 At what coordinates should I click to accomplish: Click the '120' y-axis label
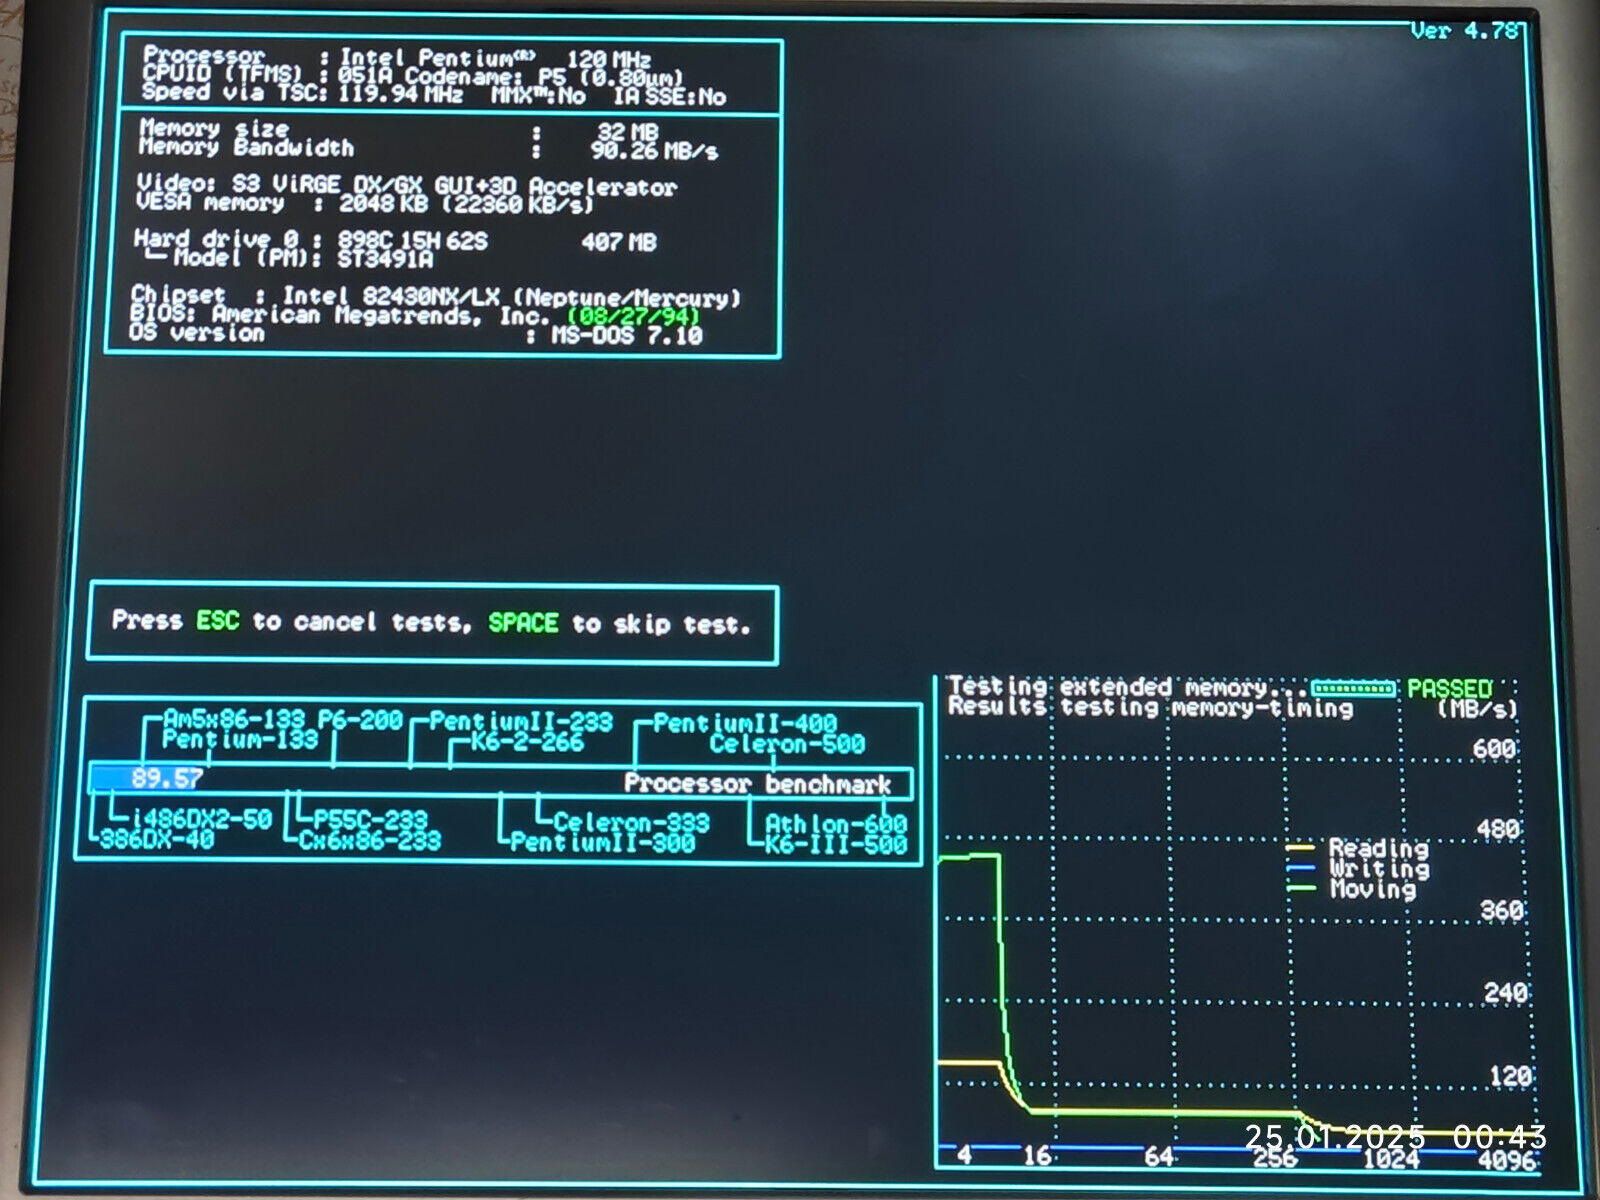[1510, 1077]
